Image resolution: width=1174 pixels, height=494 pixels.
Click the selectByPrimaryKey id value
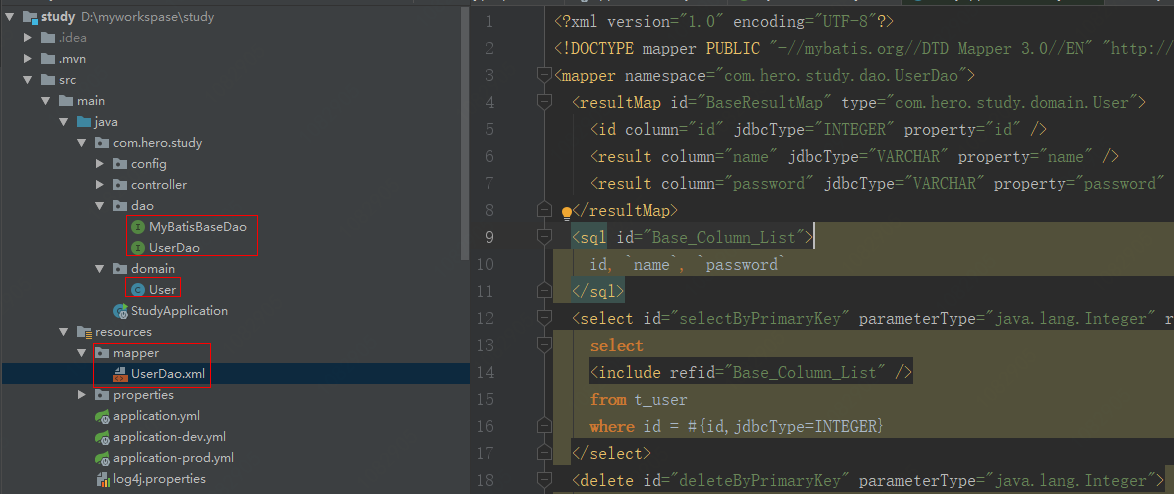coord(761,320)
